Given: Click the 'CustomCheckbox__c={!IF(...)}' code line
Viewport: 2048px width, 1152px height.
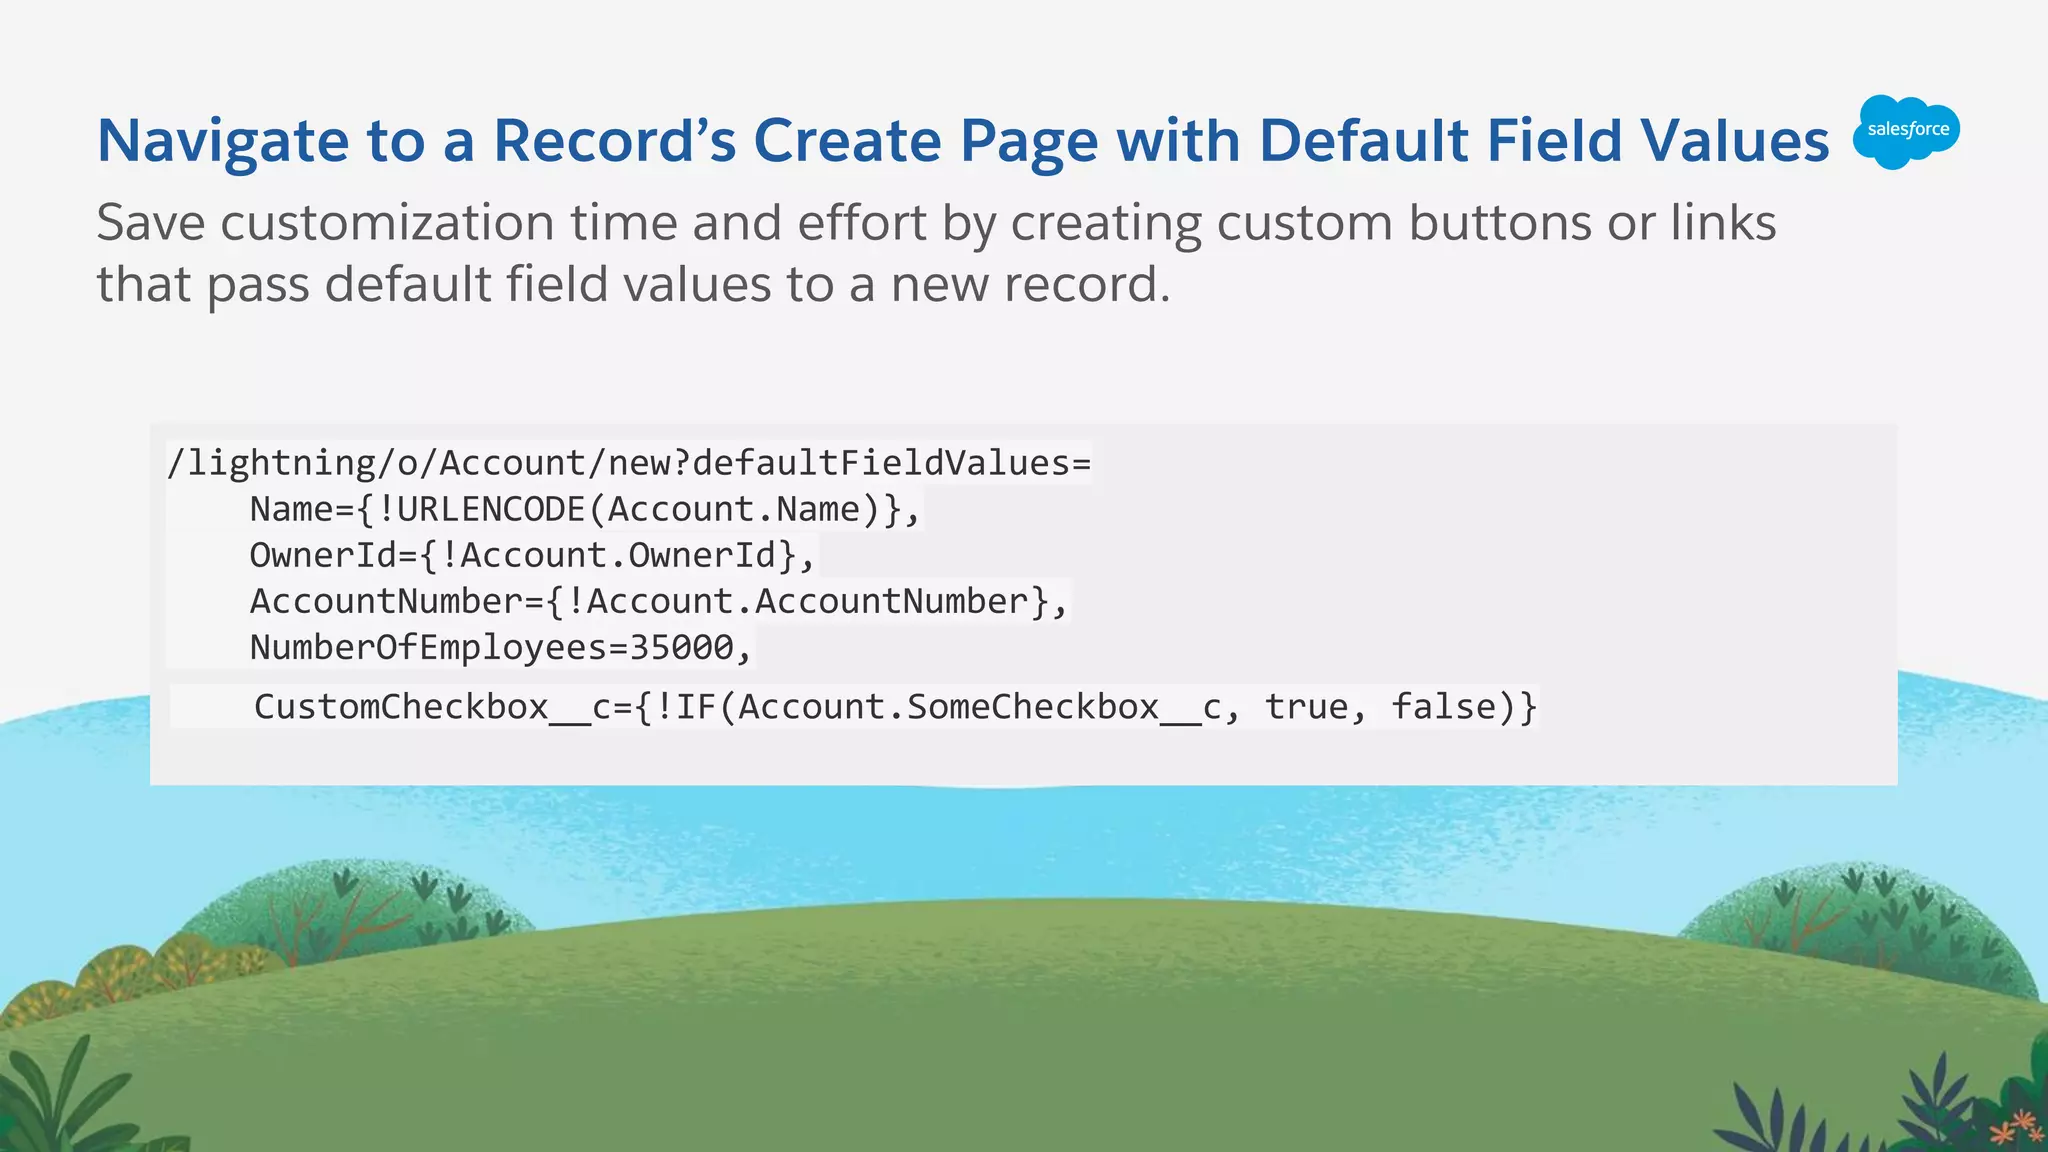Looking at the screenshot, I should tap(895, 706).
